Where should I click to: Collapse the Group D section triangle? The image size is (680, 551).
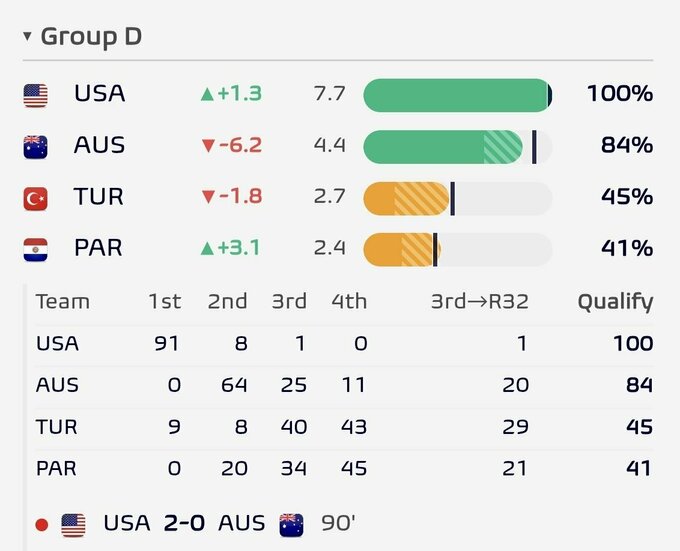pos(27,36)
